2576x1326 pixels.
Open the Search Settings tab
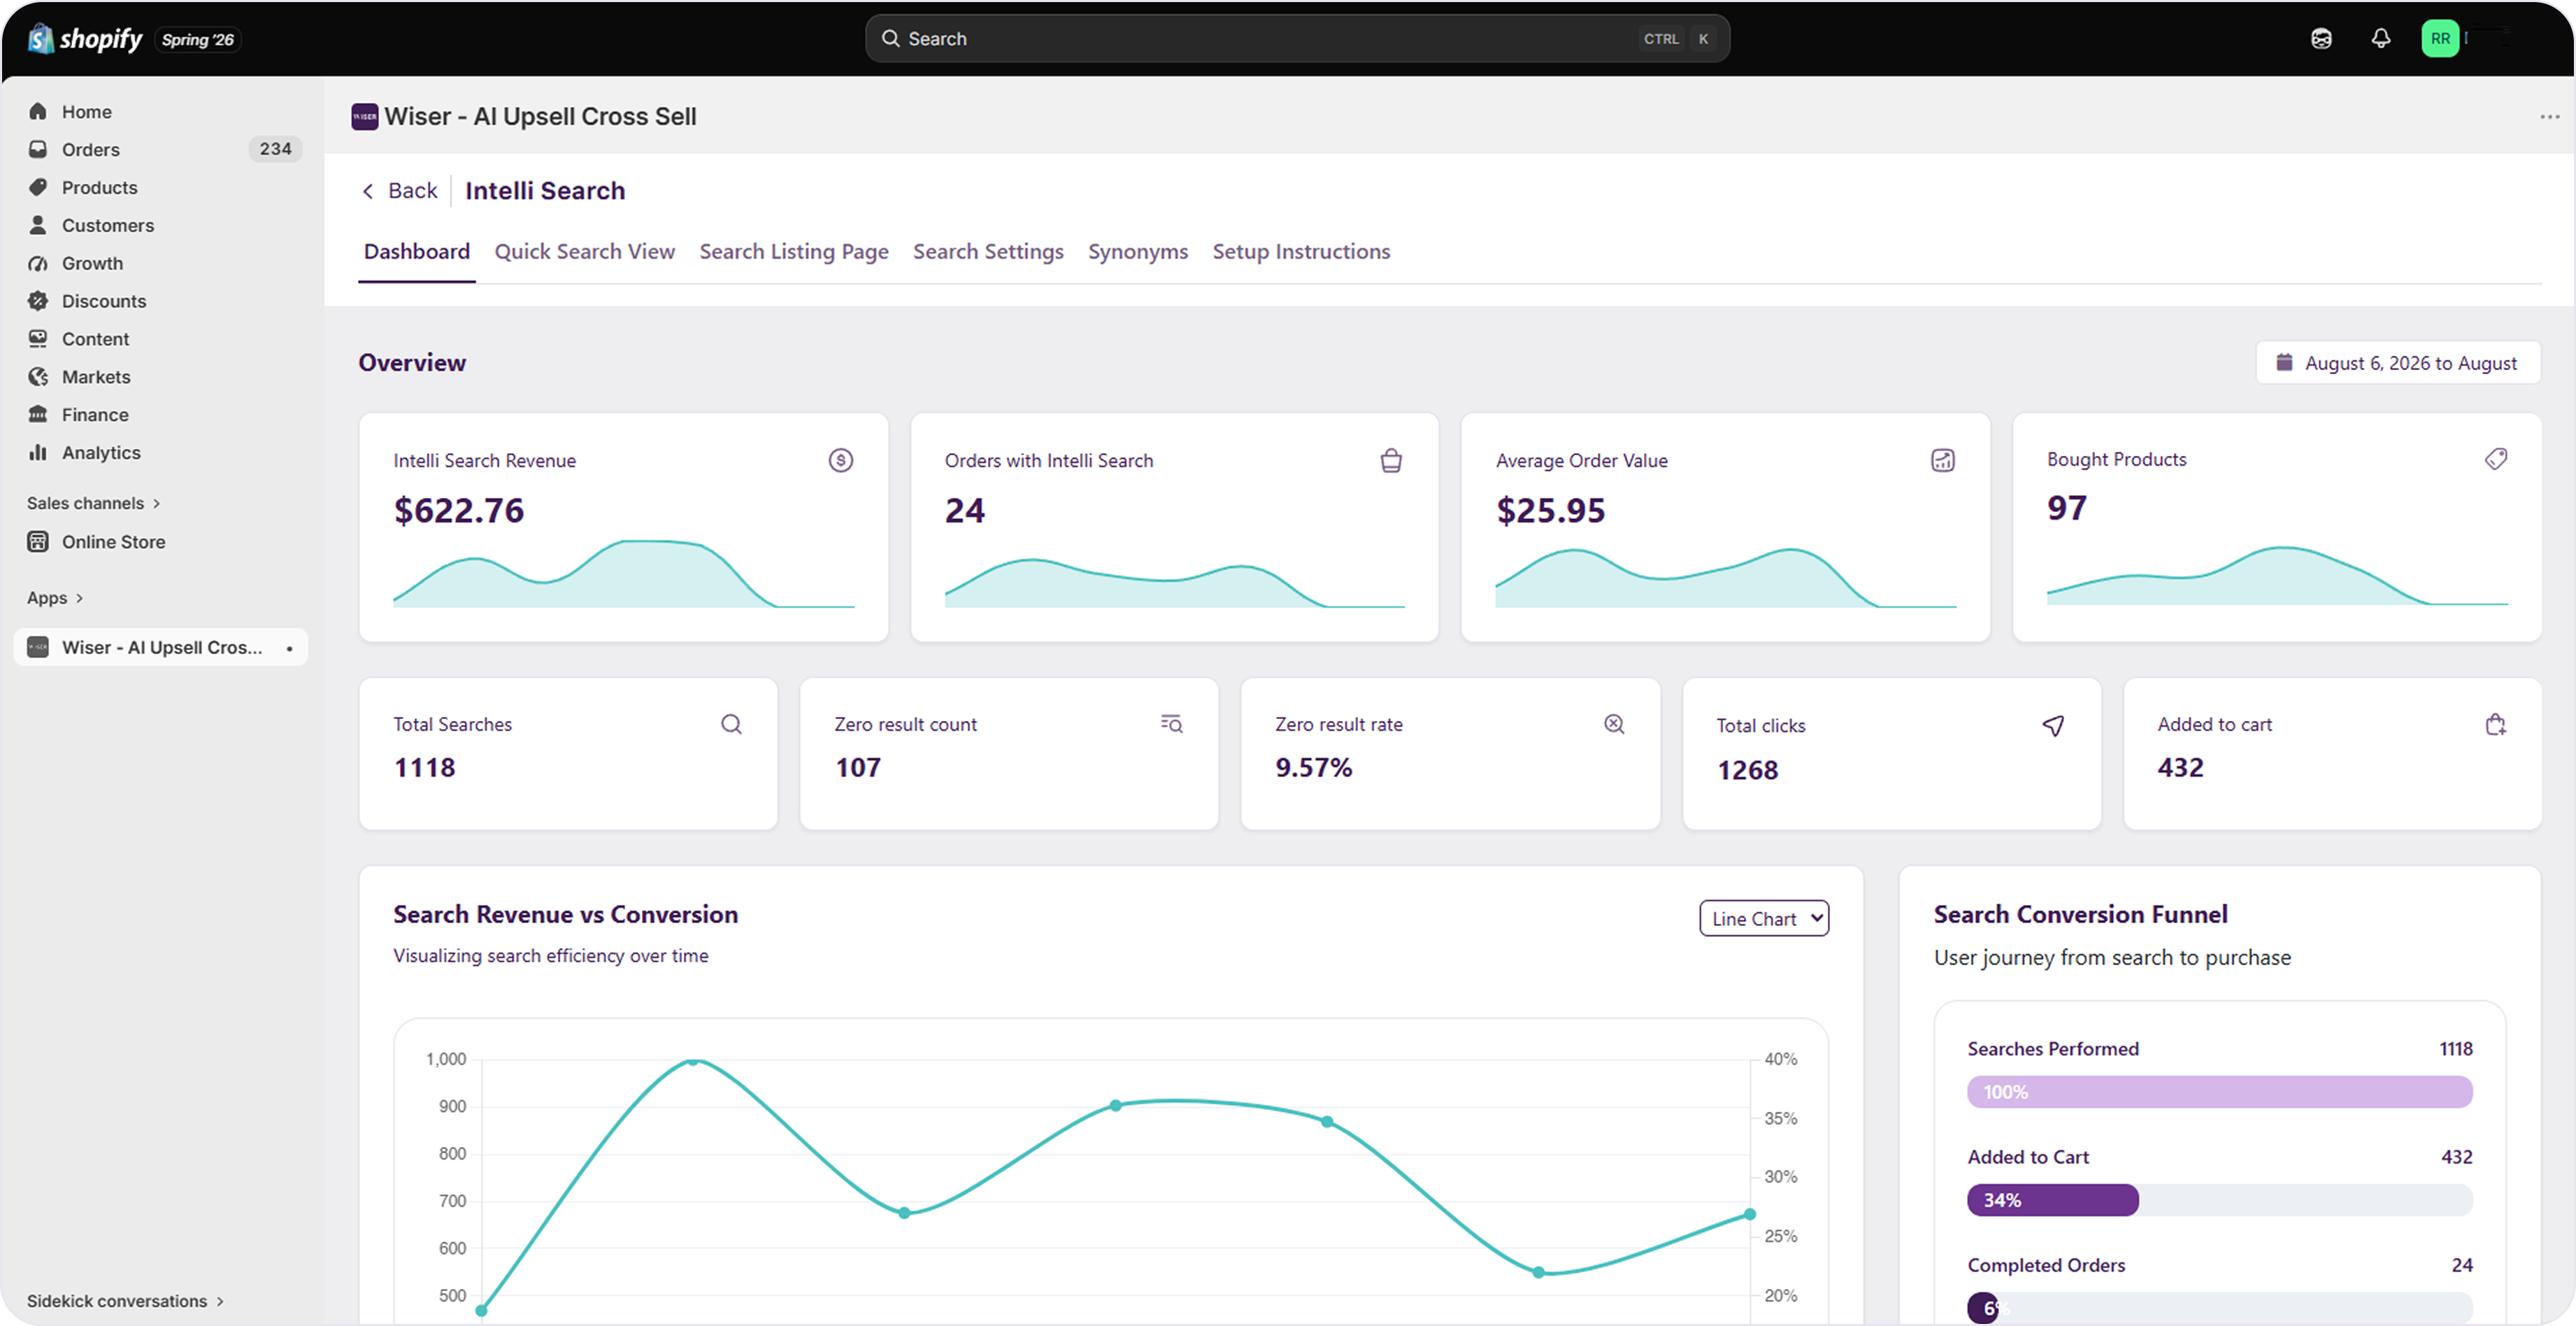point(988,252)
